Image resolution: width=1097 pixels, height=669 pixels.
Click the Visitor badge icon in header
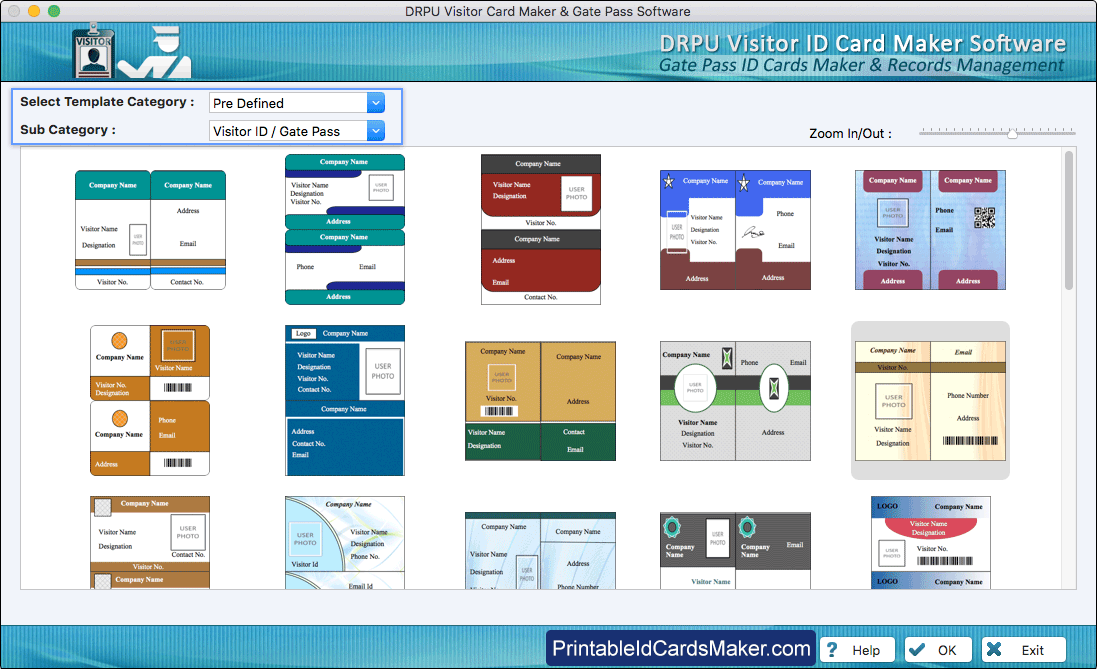[93, 50]
